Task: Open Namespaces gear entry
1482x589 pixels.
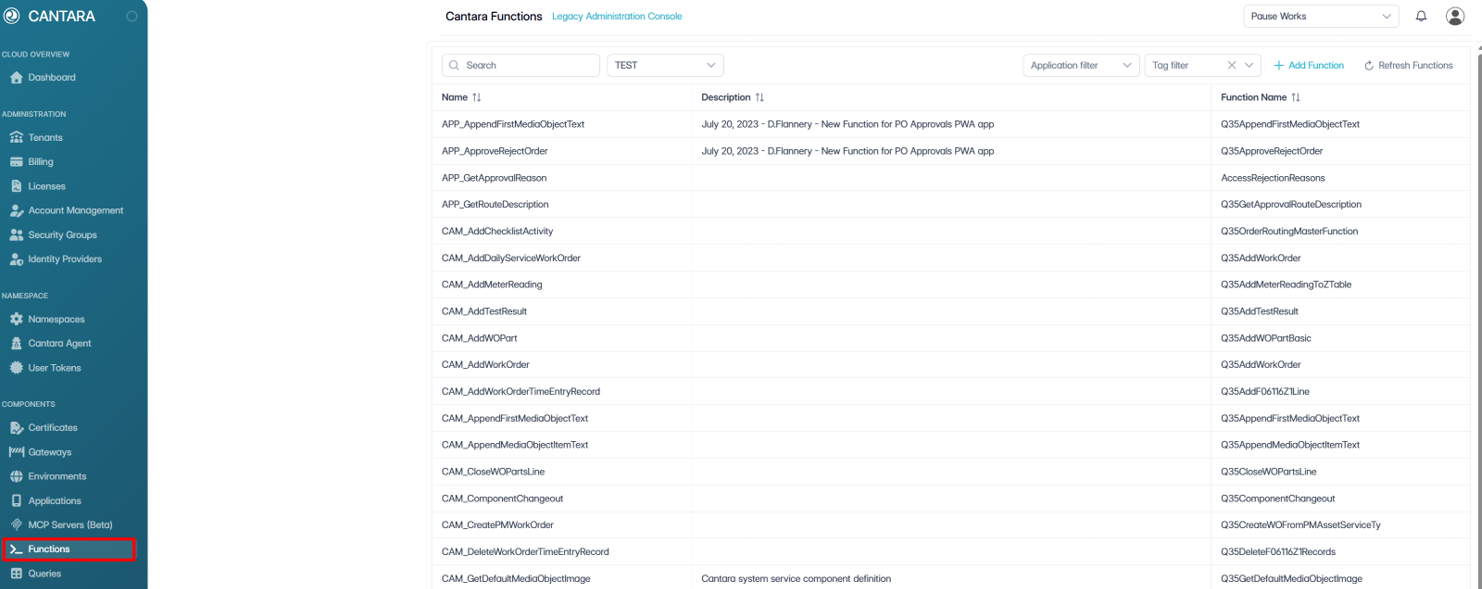Action: click(16, 319)
